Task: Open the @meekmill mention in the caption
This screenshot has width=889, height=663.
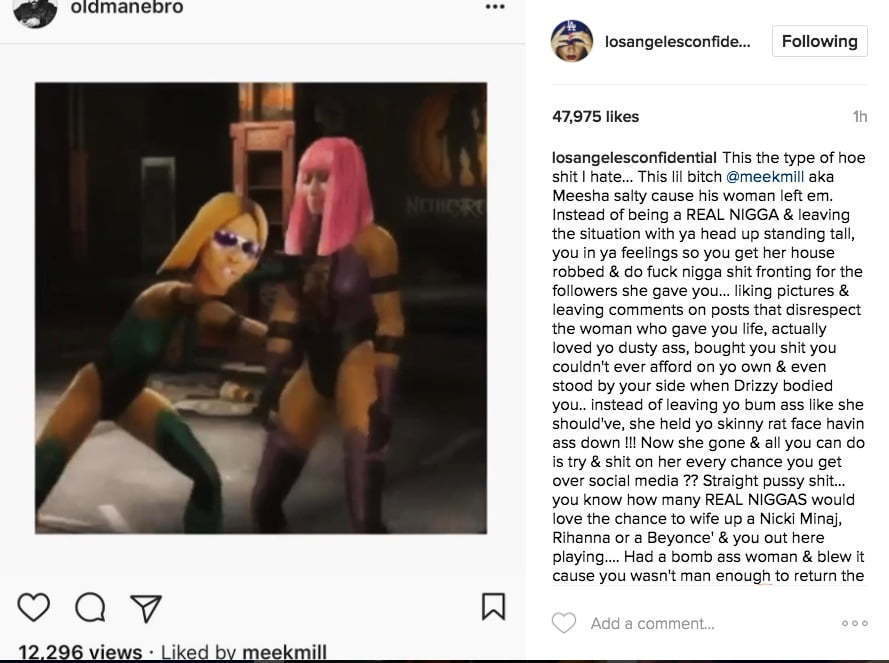Action: pyautogui.click(x=765, y=177)
